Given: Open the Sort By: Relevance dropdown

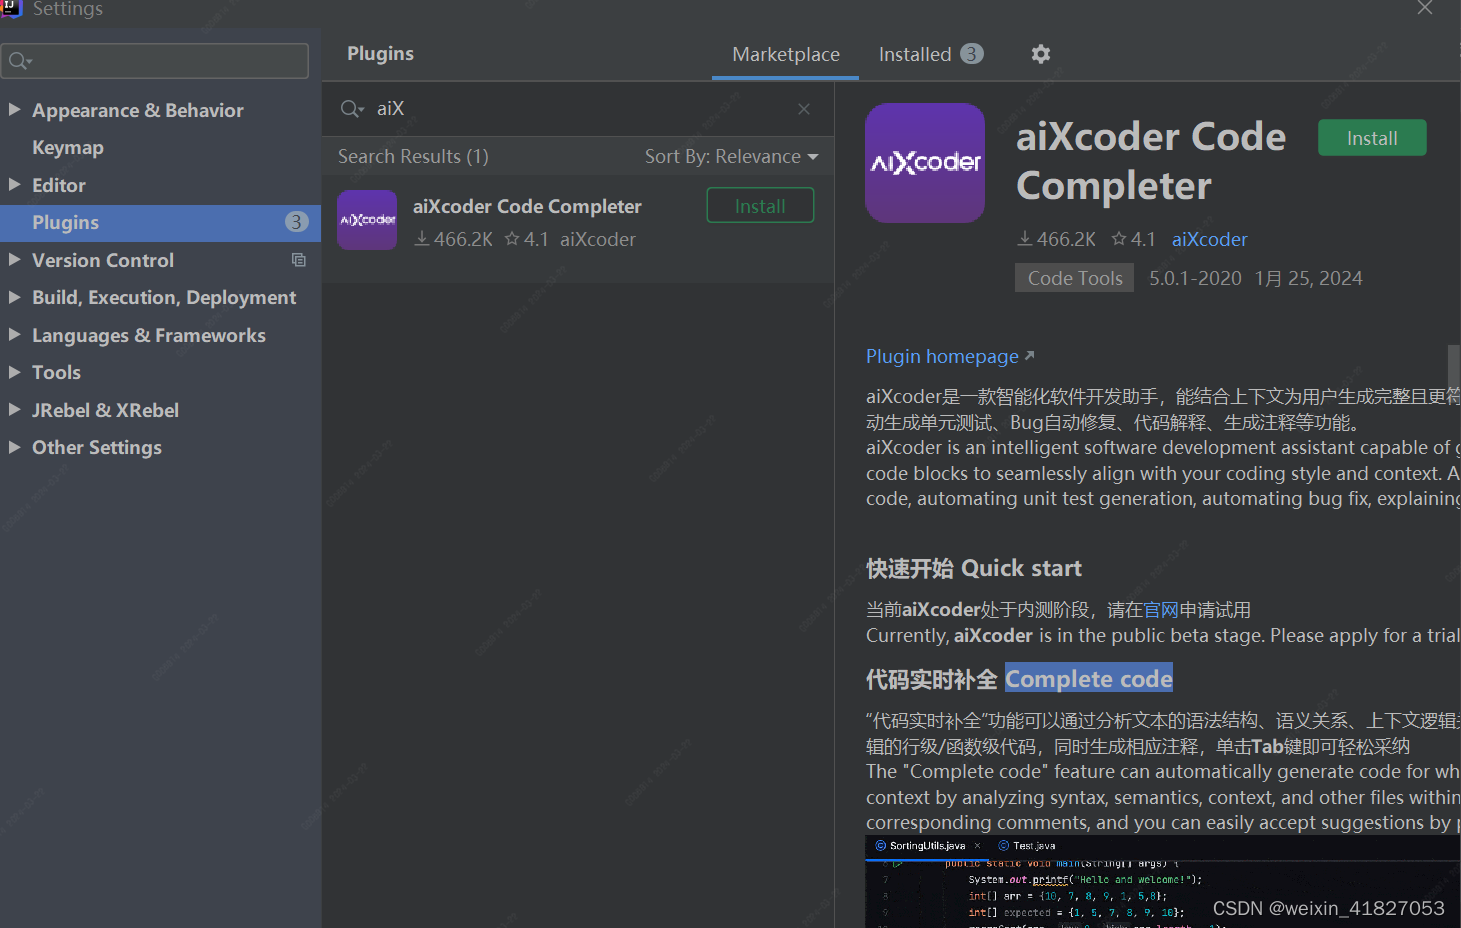Looking at the screenshot, I should click(731, 157).
